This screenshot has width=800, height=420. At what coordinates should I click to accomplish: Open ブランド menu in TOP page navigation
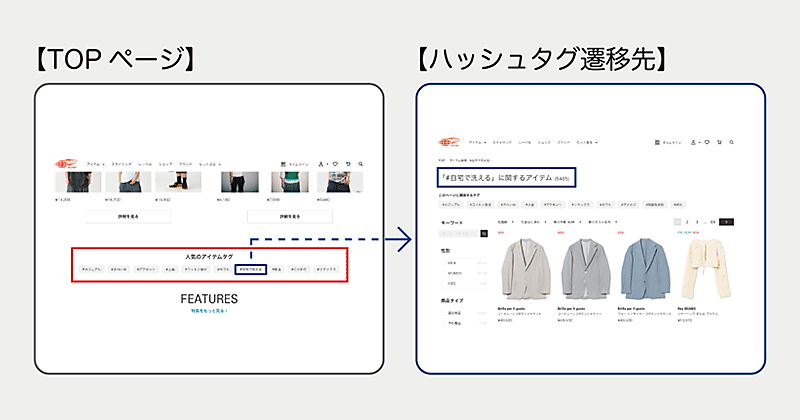(186, 164)
